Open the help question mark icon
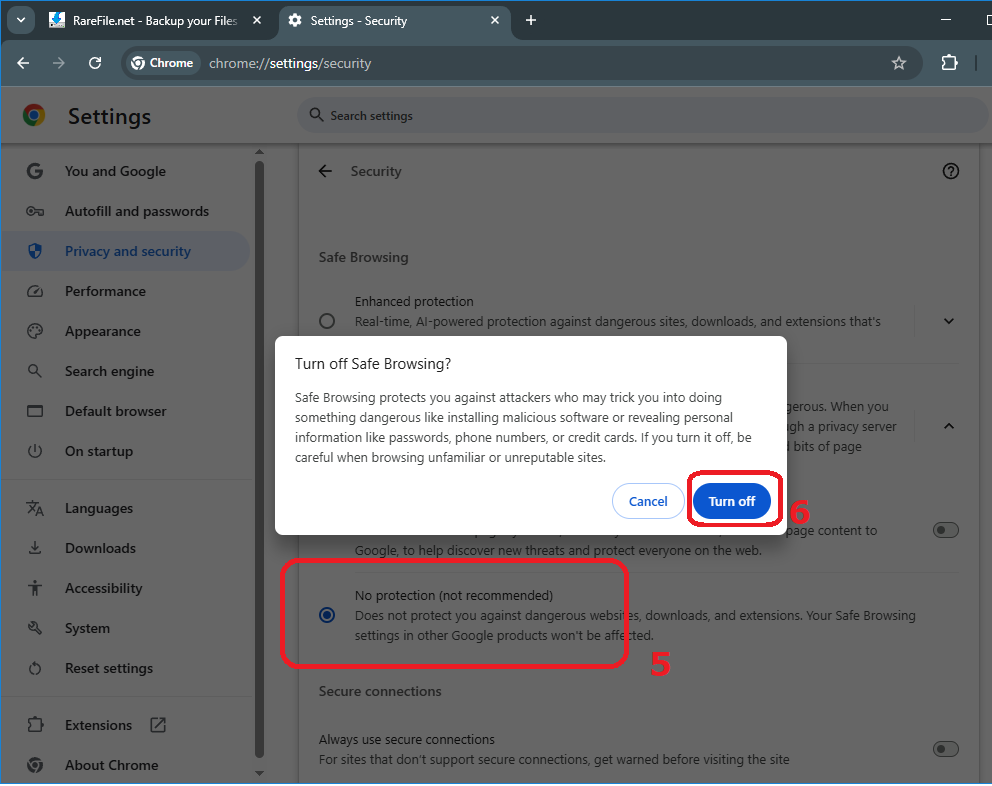992x786 pixels. point(950,171)
